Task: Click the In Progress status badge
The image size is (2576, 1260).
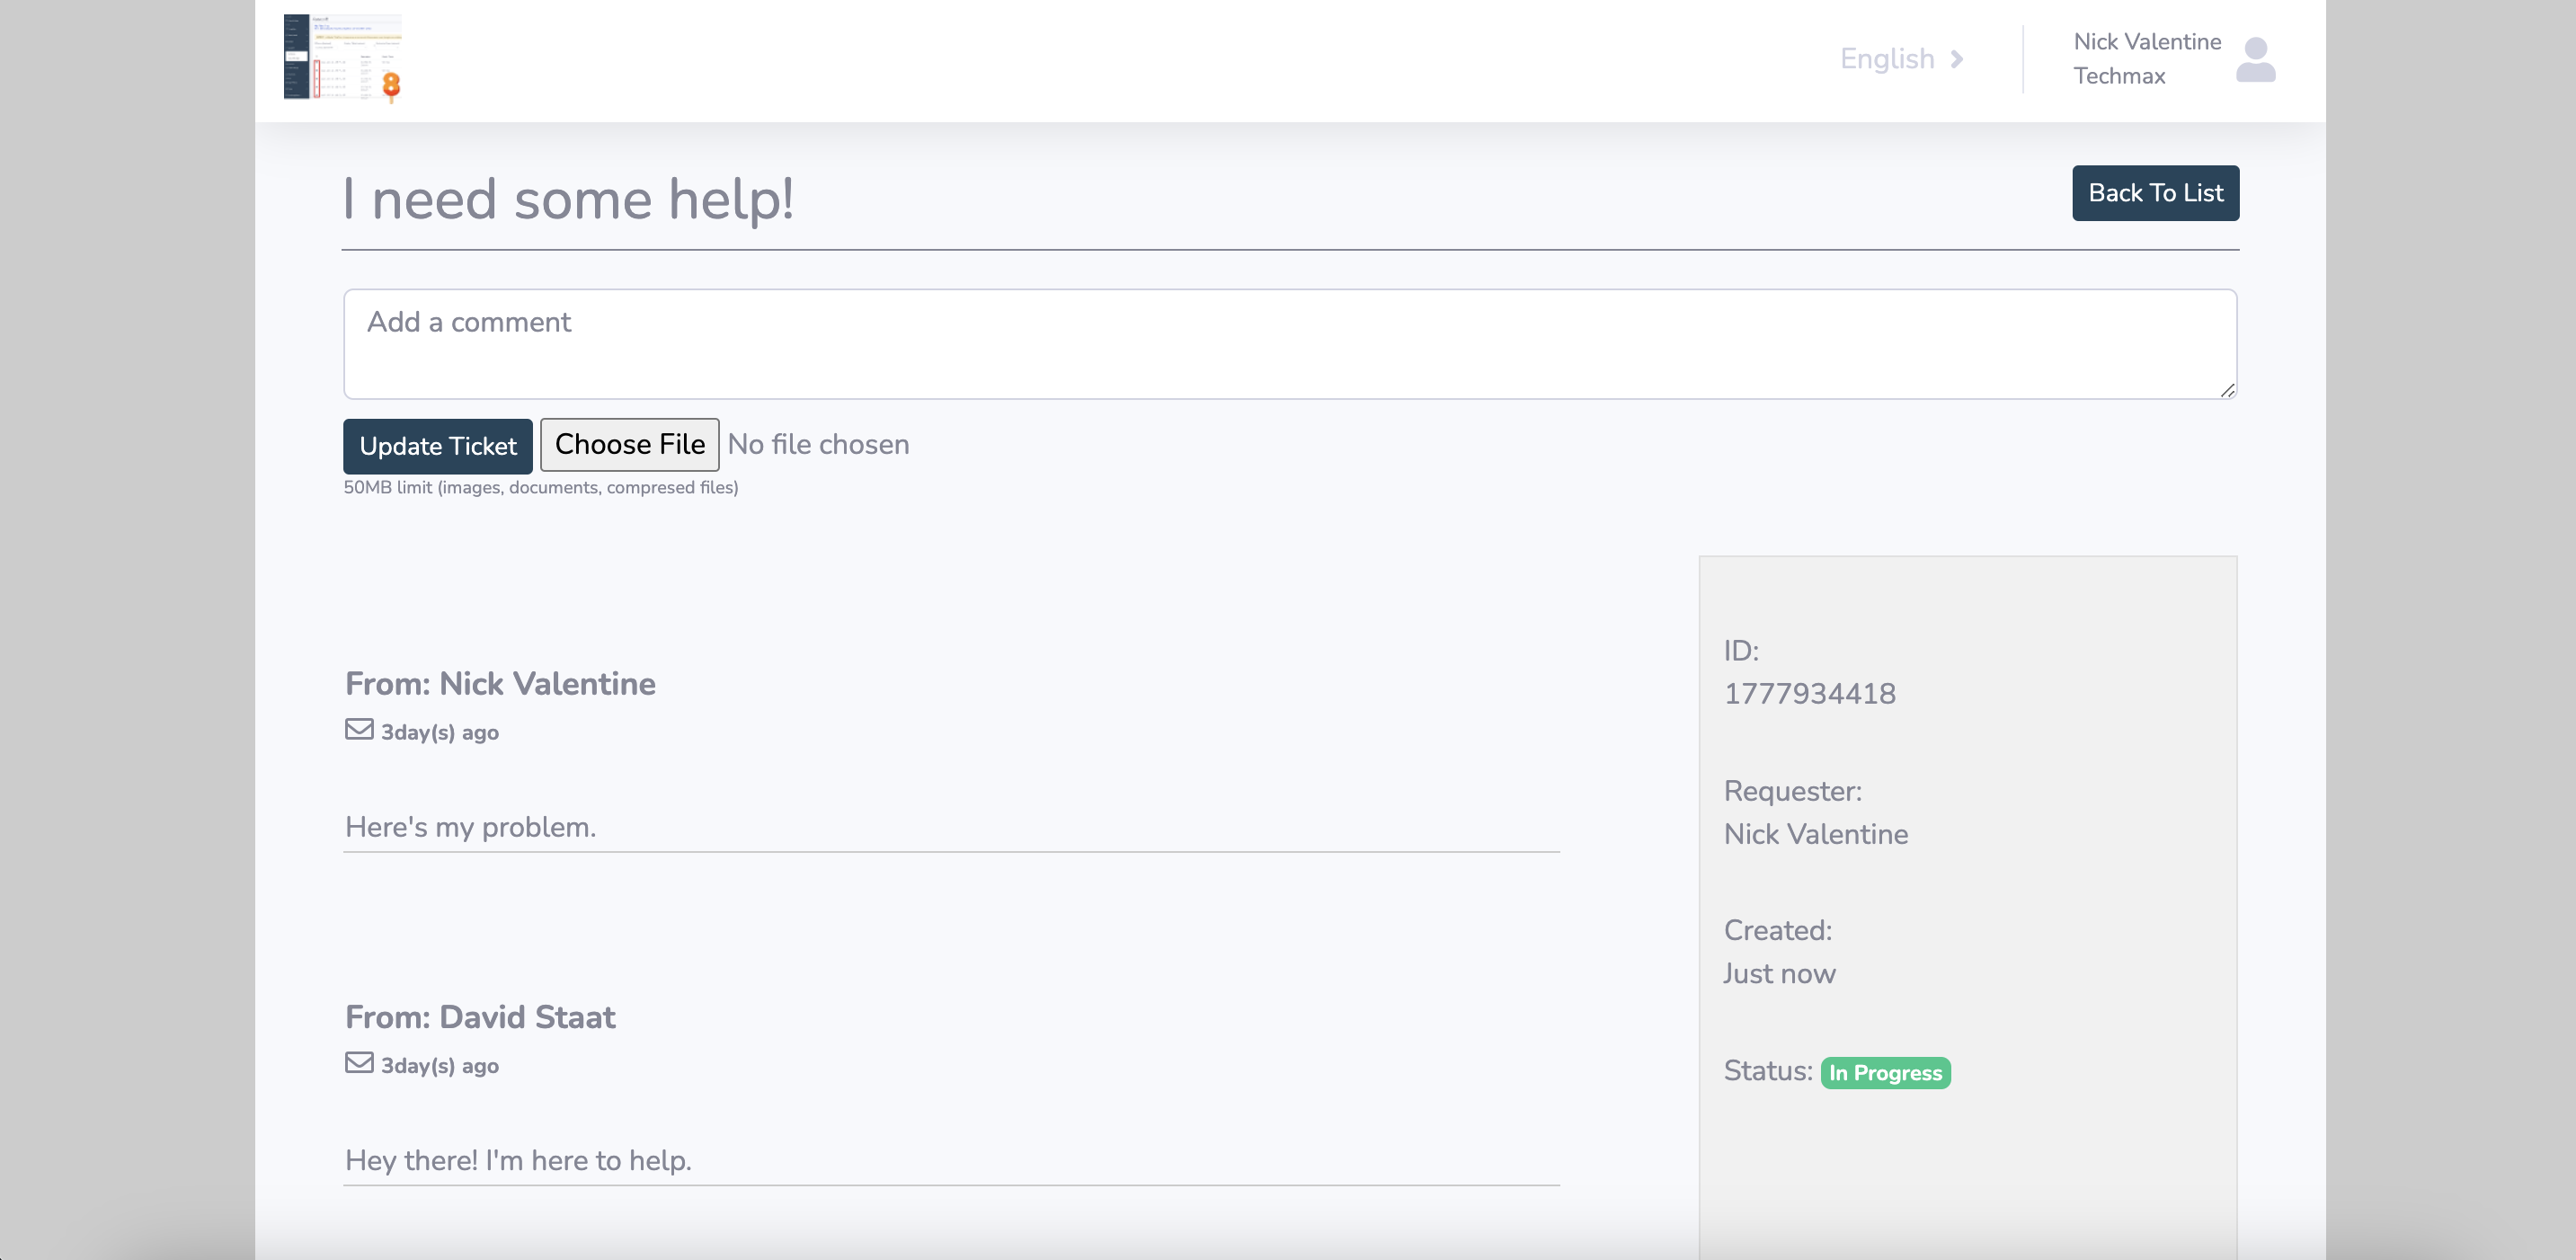Action: (1885, 1072)
